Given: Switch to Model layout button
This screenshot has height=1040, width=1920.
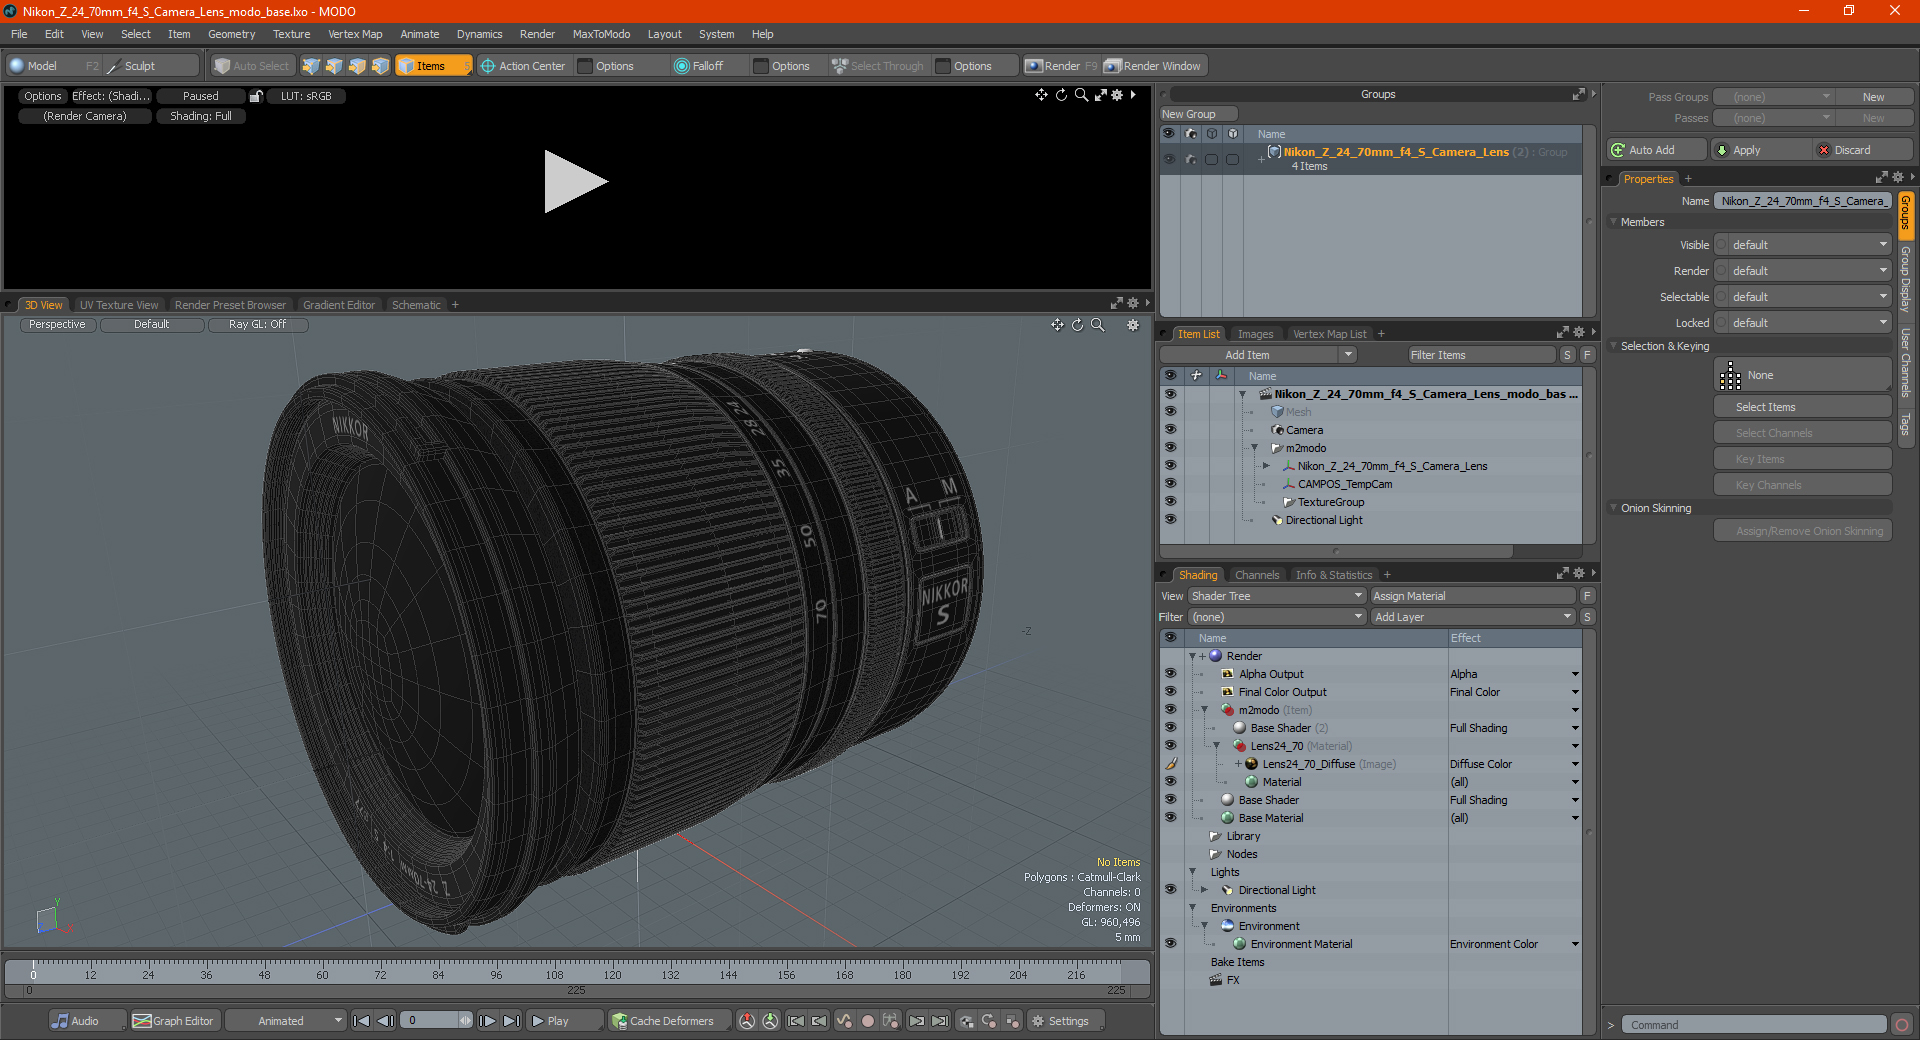Looking at the screenshot, I should pyautogui.click(x=52, y=66).
